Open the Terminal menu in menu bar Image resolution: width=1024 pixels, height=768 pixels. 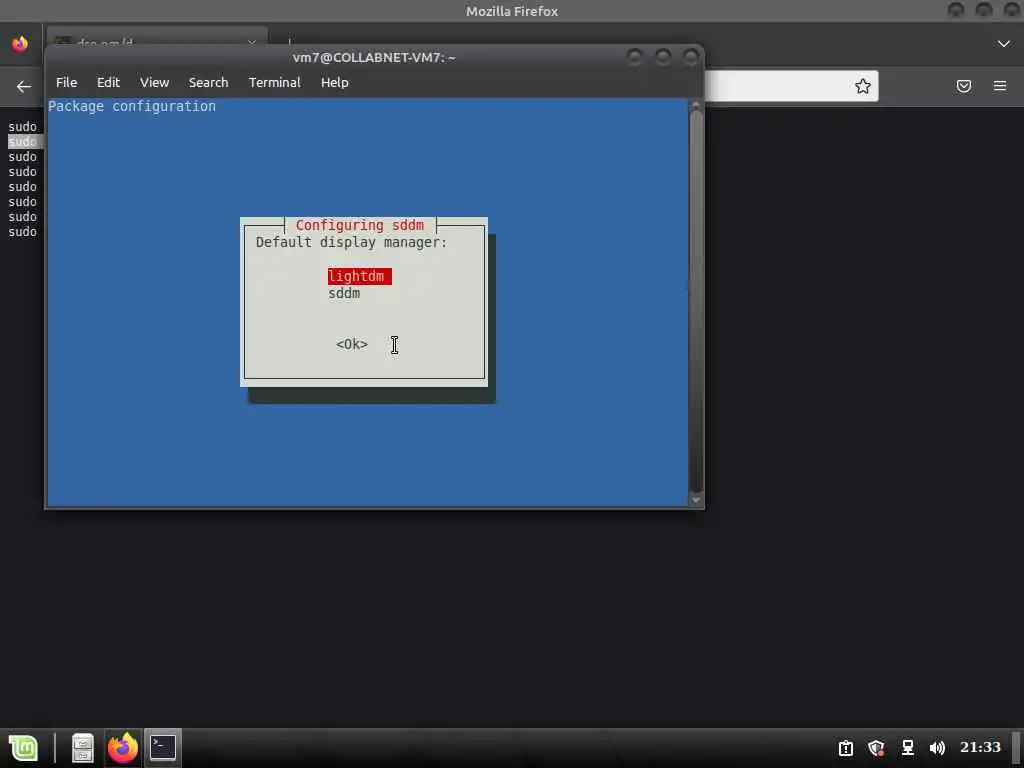point(274,82)
